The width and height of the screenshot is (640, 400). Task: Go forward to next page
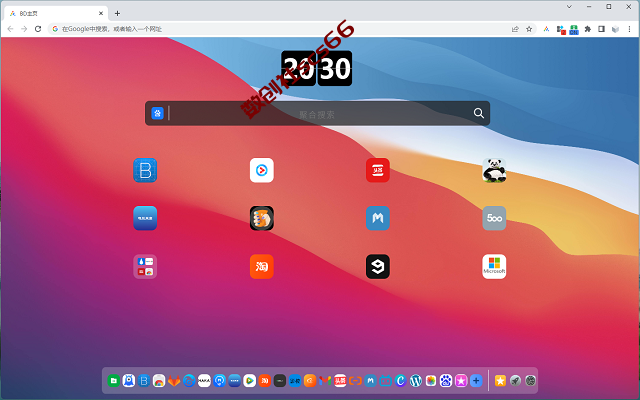tap(24, 29)
